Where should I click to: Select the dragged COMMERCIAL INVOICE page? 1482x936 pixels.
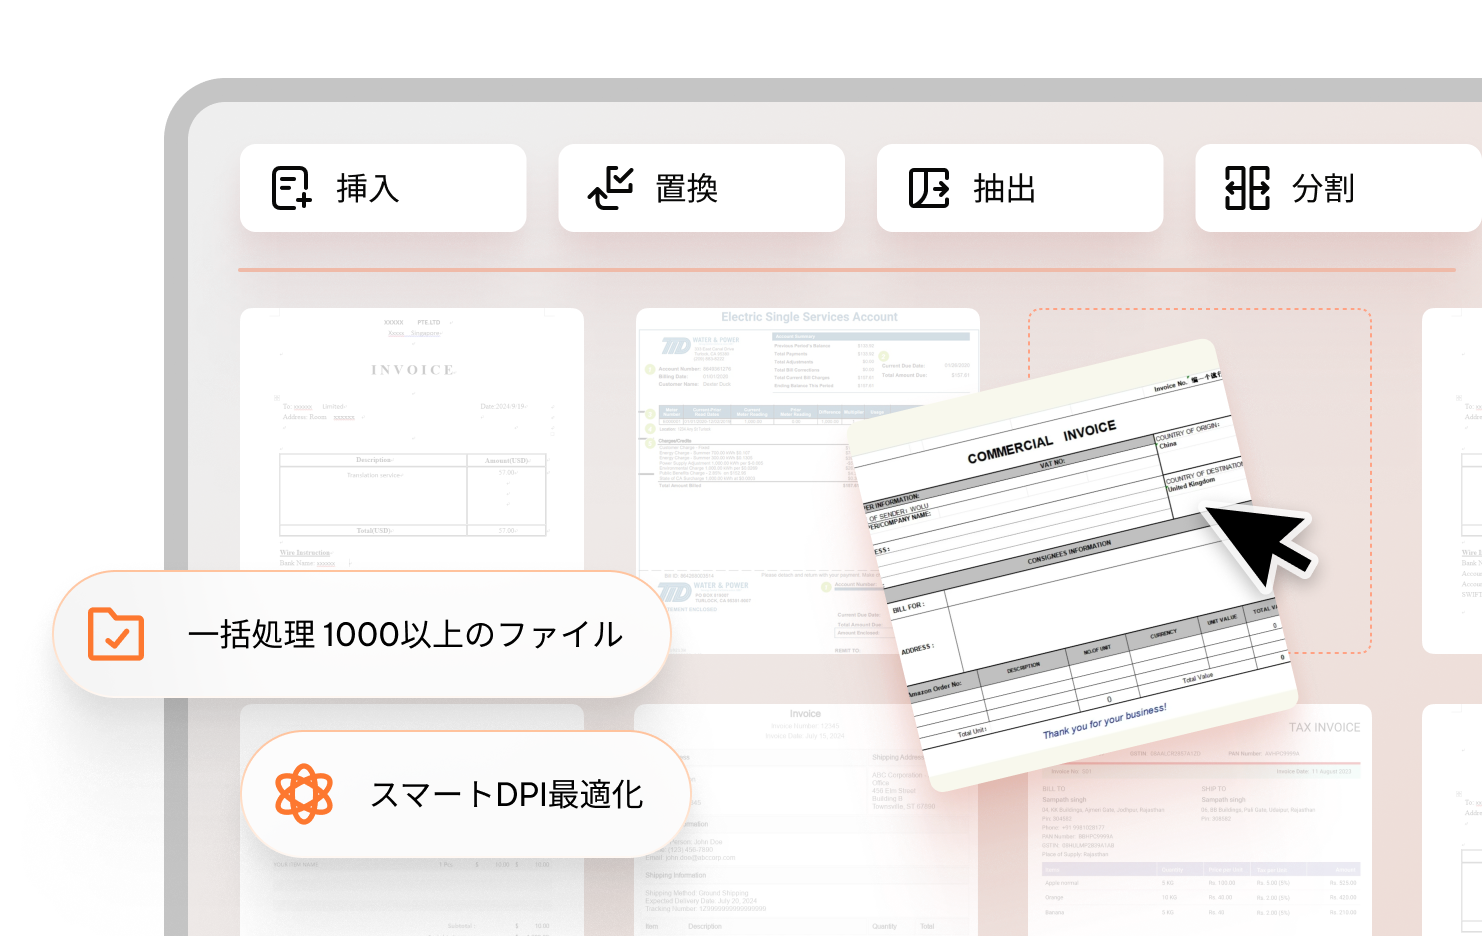click(1075, 565)
